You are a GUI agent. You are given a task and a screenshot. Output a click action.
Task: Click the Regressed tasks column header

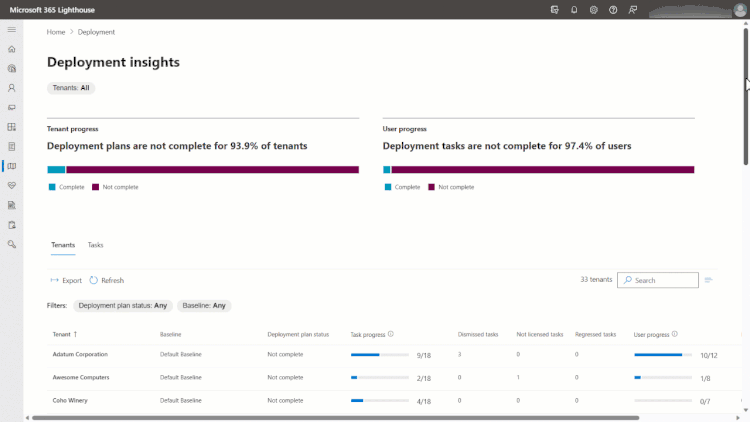(x=596, y=334)
